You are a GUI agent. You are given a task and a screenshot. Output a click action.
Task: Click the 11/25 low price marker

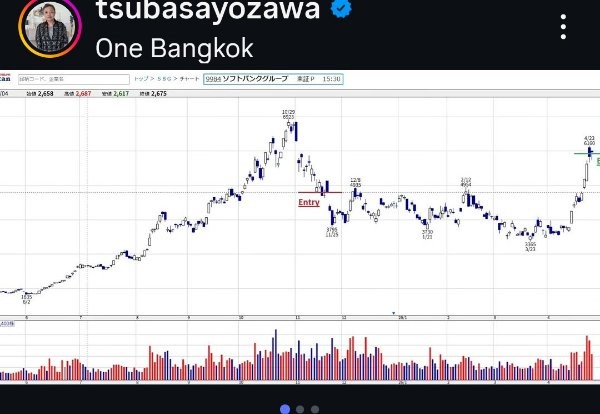pyautogui.click(x=332, y=232)
